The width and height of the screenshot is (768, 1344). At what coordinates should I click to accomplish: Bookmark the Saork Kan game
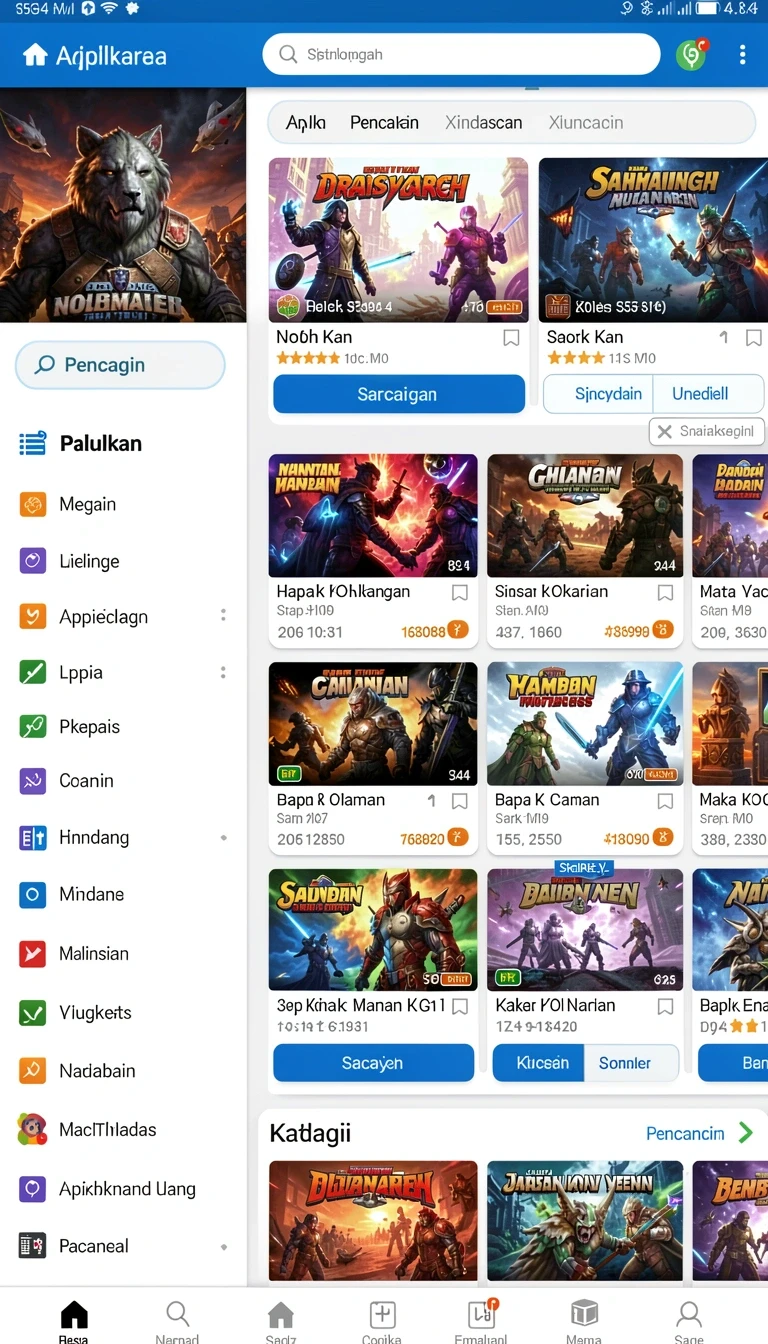point(754,338)
